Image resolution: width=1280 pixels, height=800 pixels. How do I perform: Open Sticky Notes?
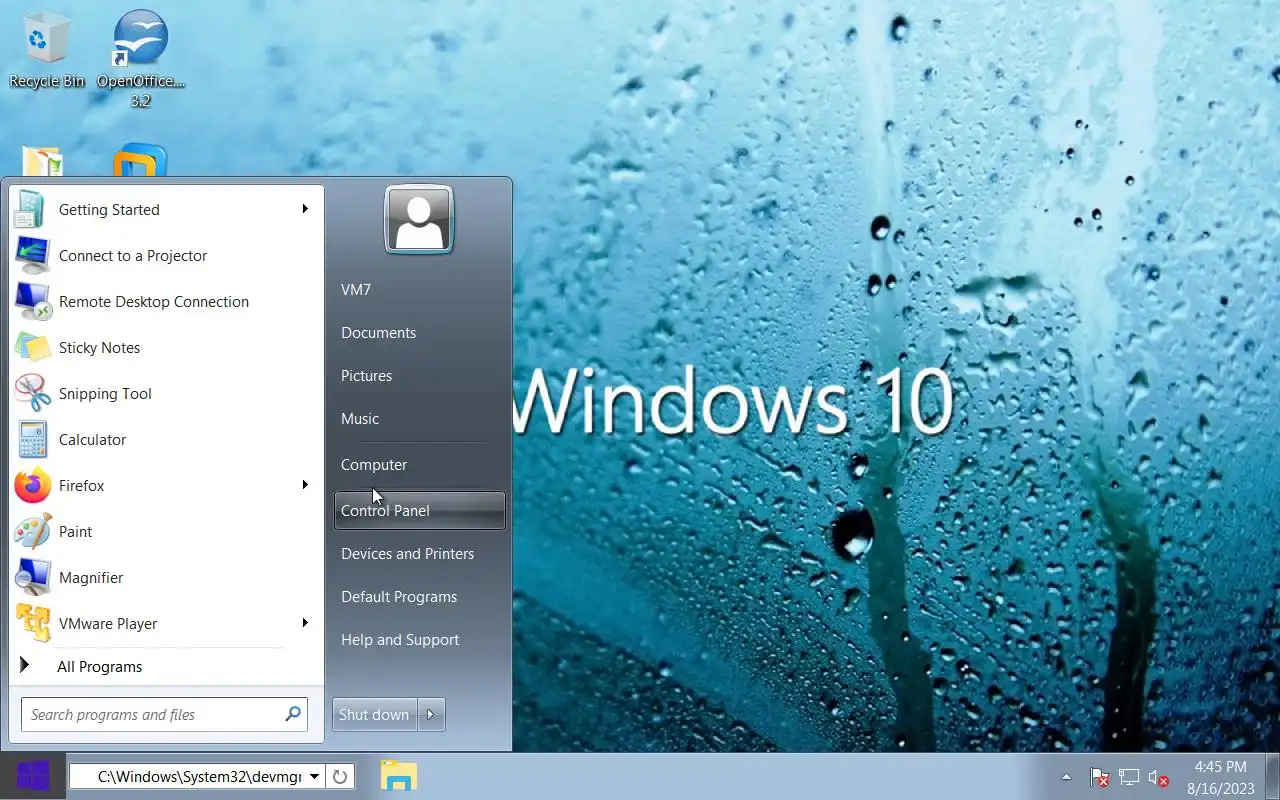click(x=166, y=347)
